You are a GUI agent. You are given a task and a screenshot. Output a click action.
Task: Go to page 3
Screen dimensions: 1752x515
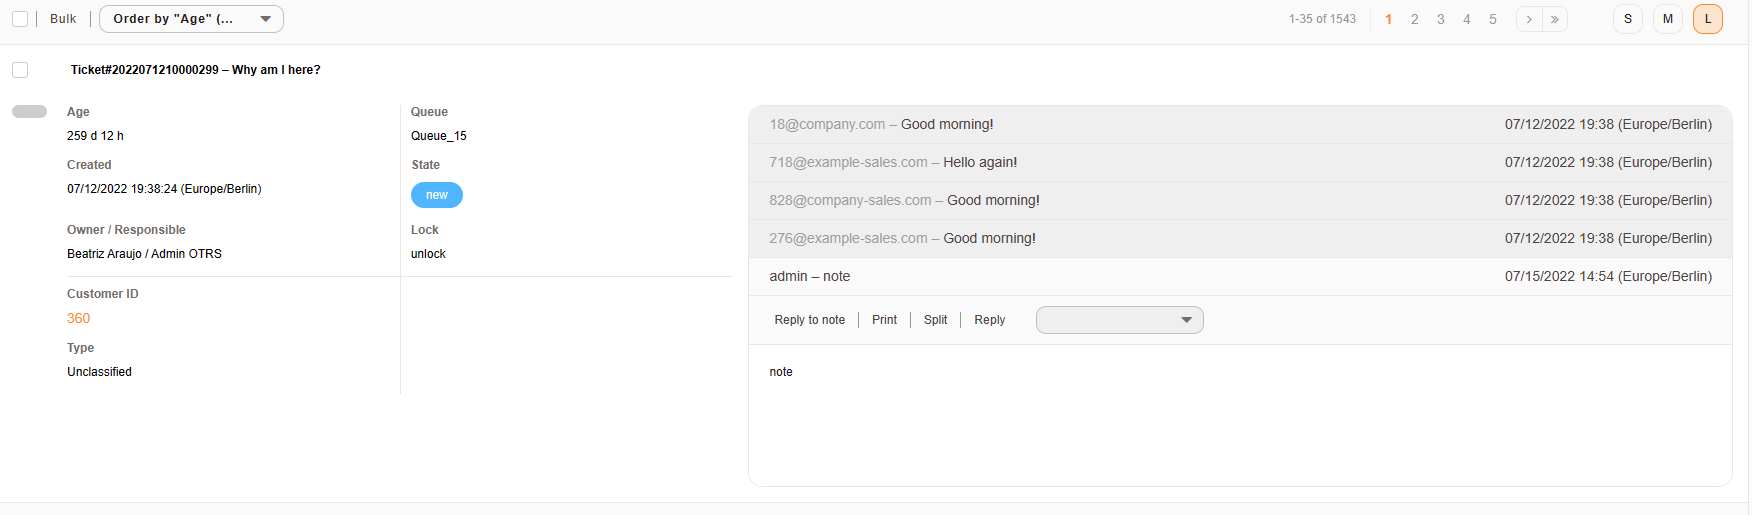[x=1440, y=19]
